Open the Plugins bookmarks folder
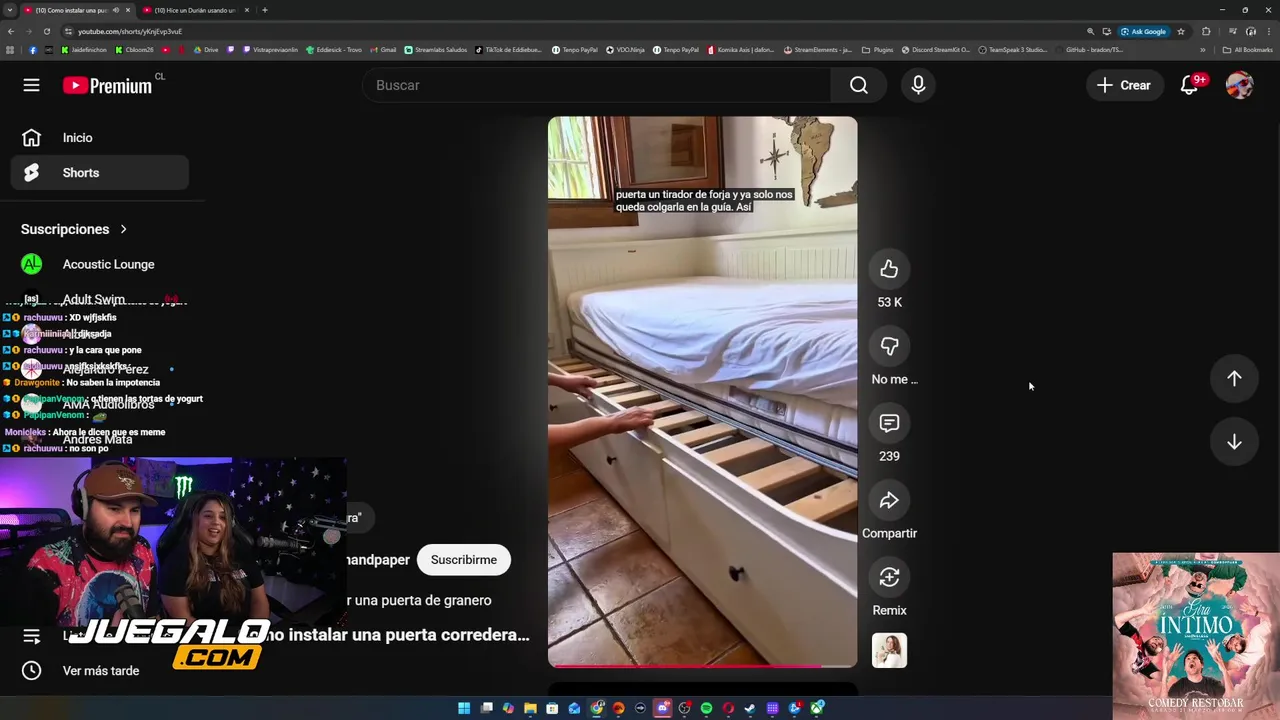Image resolution: width=1280 pixels, height=720 pixels. pyautogui.click(x=878, y=49)
